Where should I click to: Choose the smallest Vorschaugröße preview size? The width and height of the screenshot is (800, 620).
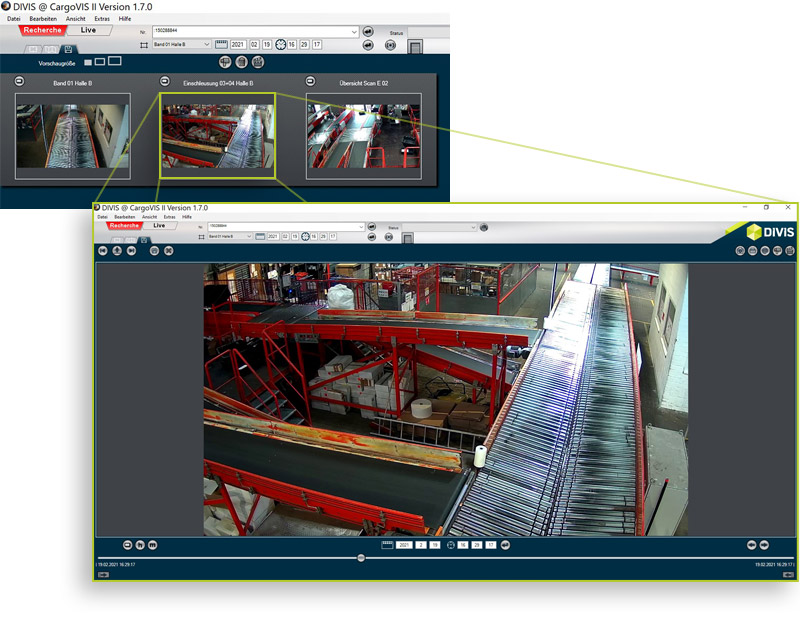coord(88,62)
